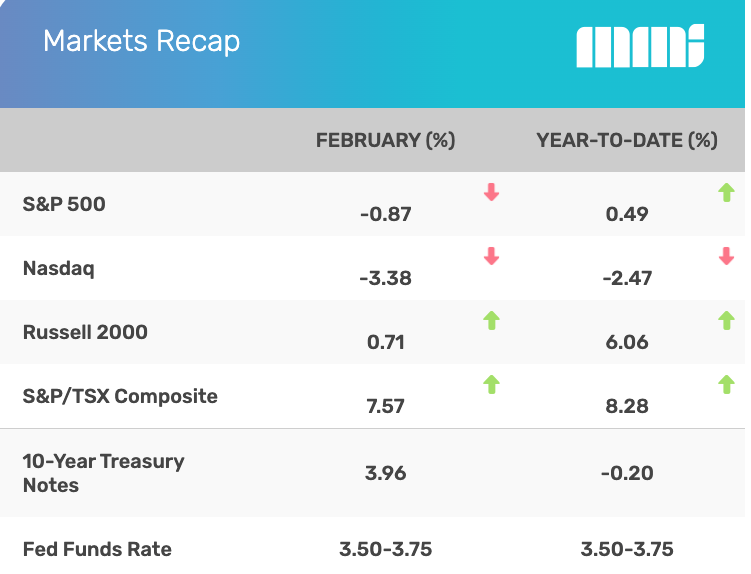Select the S&P/TSX Composite February up arrow
This screenshot has height=574, width=751.
click(x=491, y=384)
